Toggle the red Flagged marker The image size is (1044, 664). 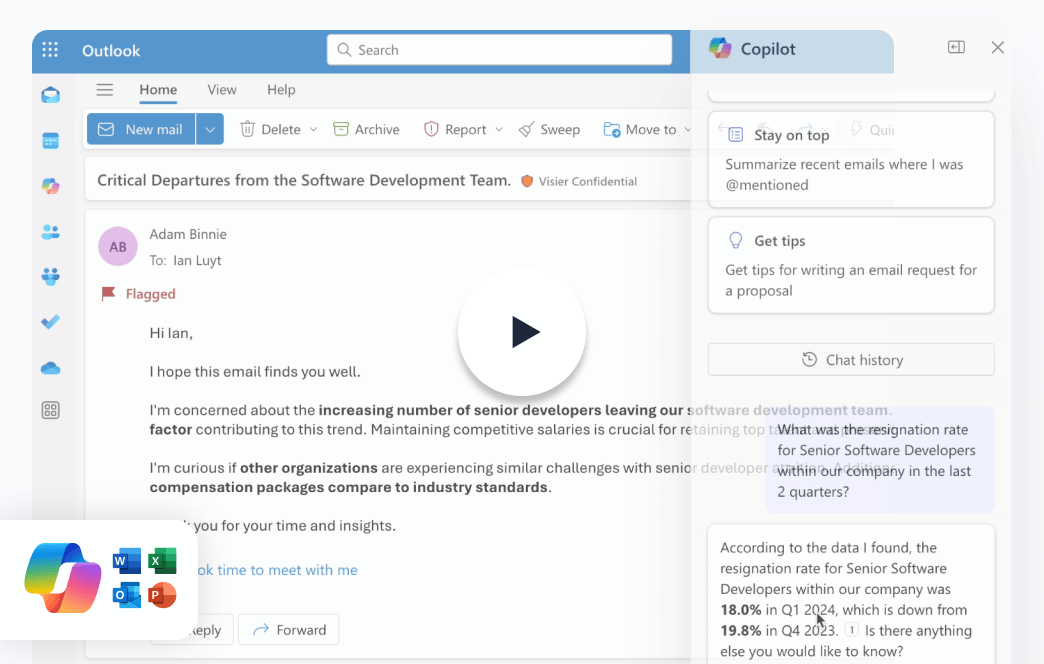pyautogui.click(x=109, y=294)
